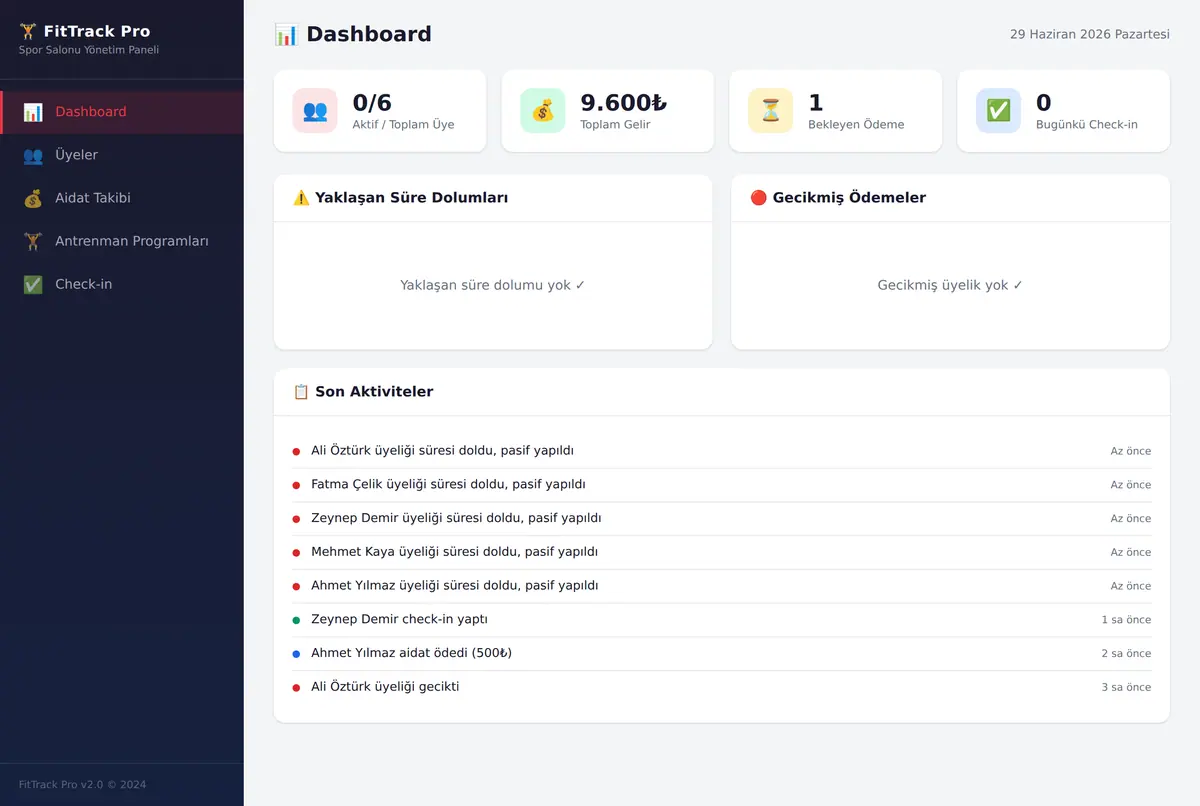Image resolution: width=1200 pixels, height=806 pixels.
Task: Click the Antrenman Programları weightlifter icon
Action: click(33, 241)
